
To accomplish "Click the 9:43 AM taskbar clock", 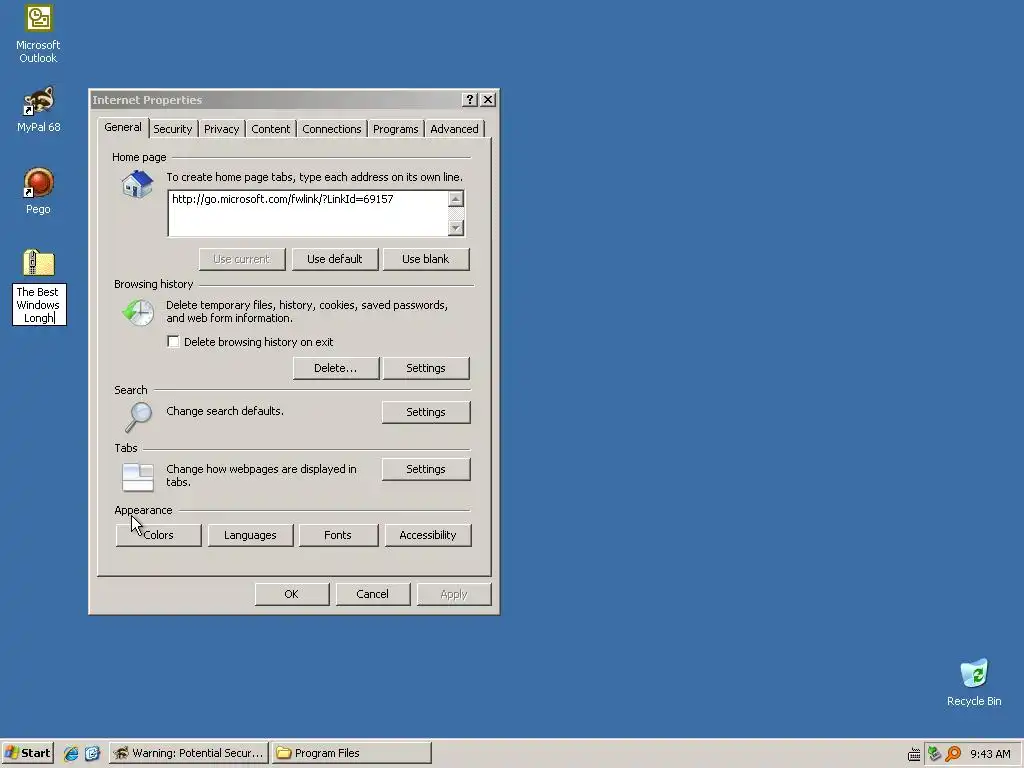I will (990, 754).
